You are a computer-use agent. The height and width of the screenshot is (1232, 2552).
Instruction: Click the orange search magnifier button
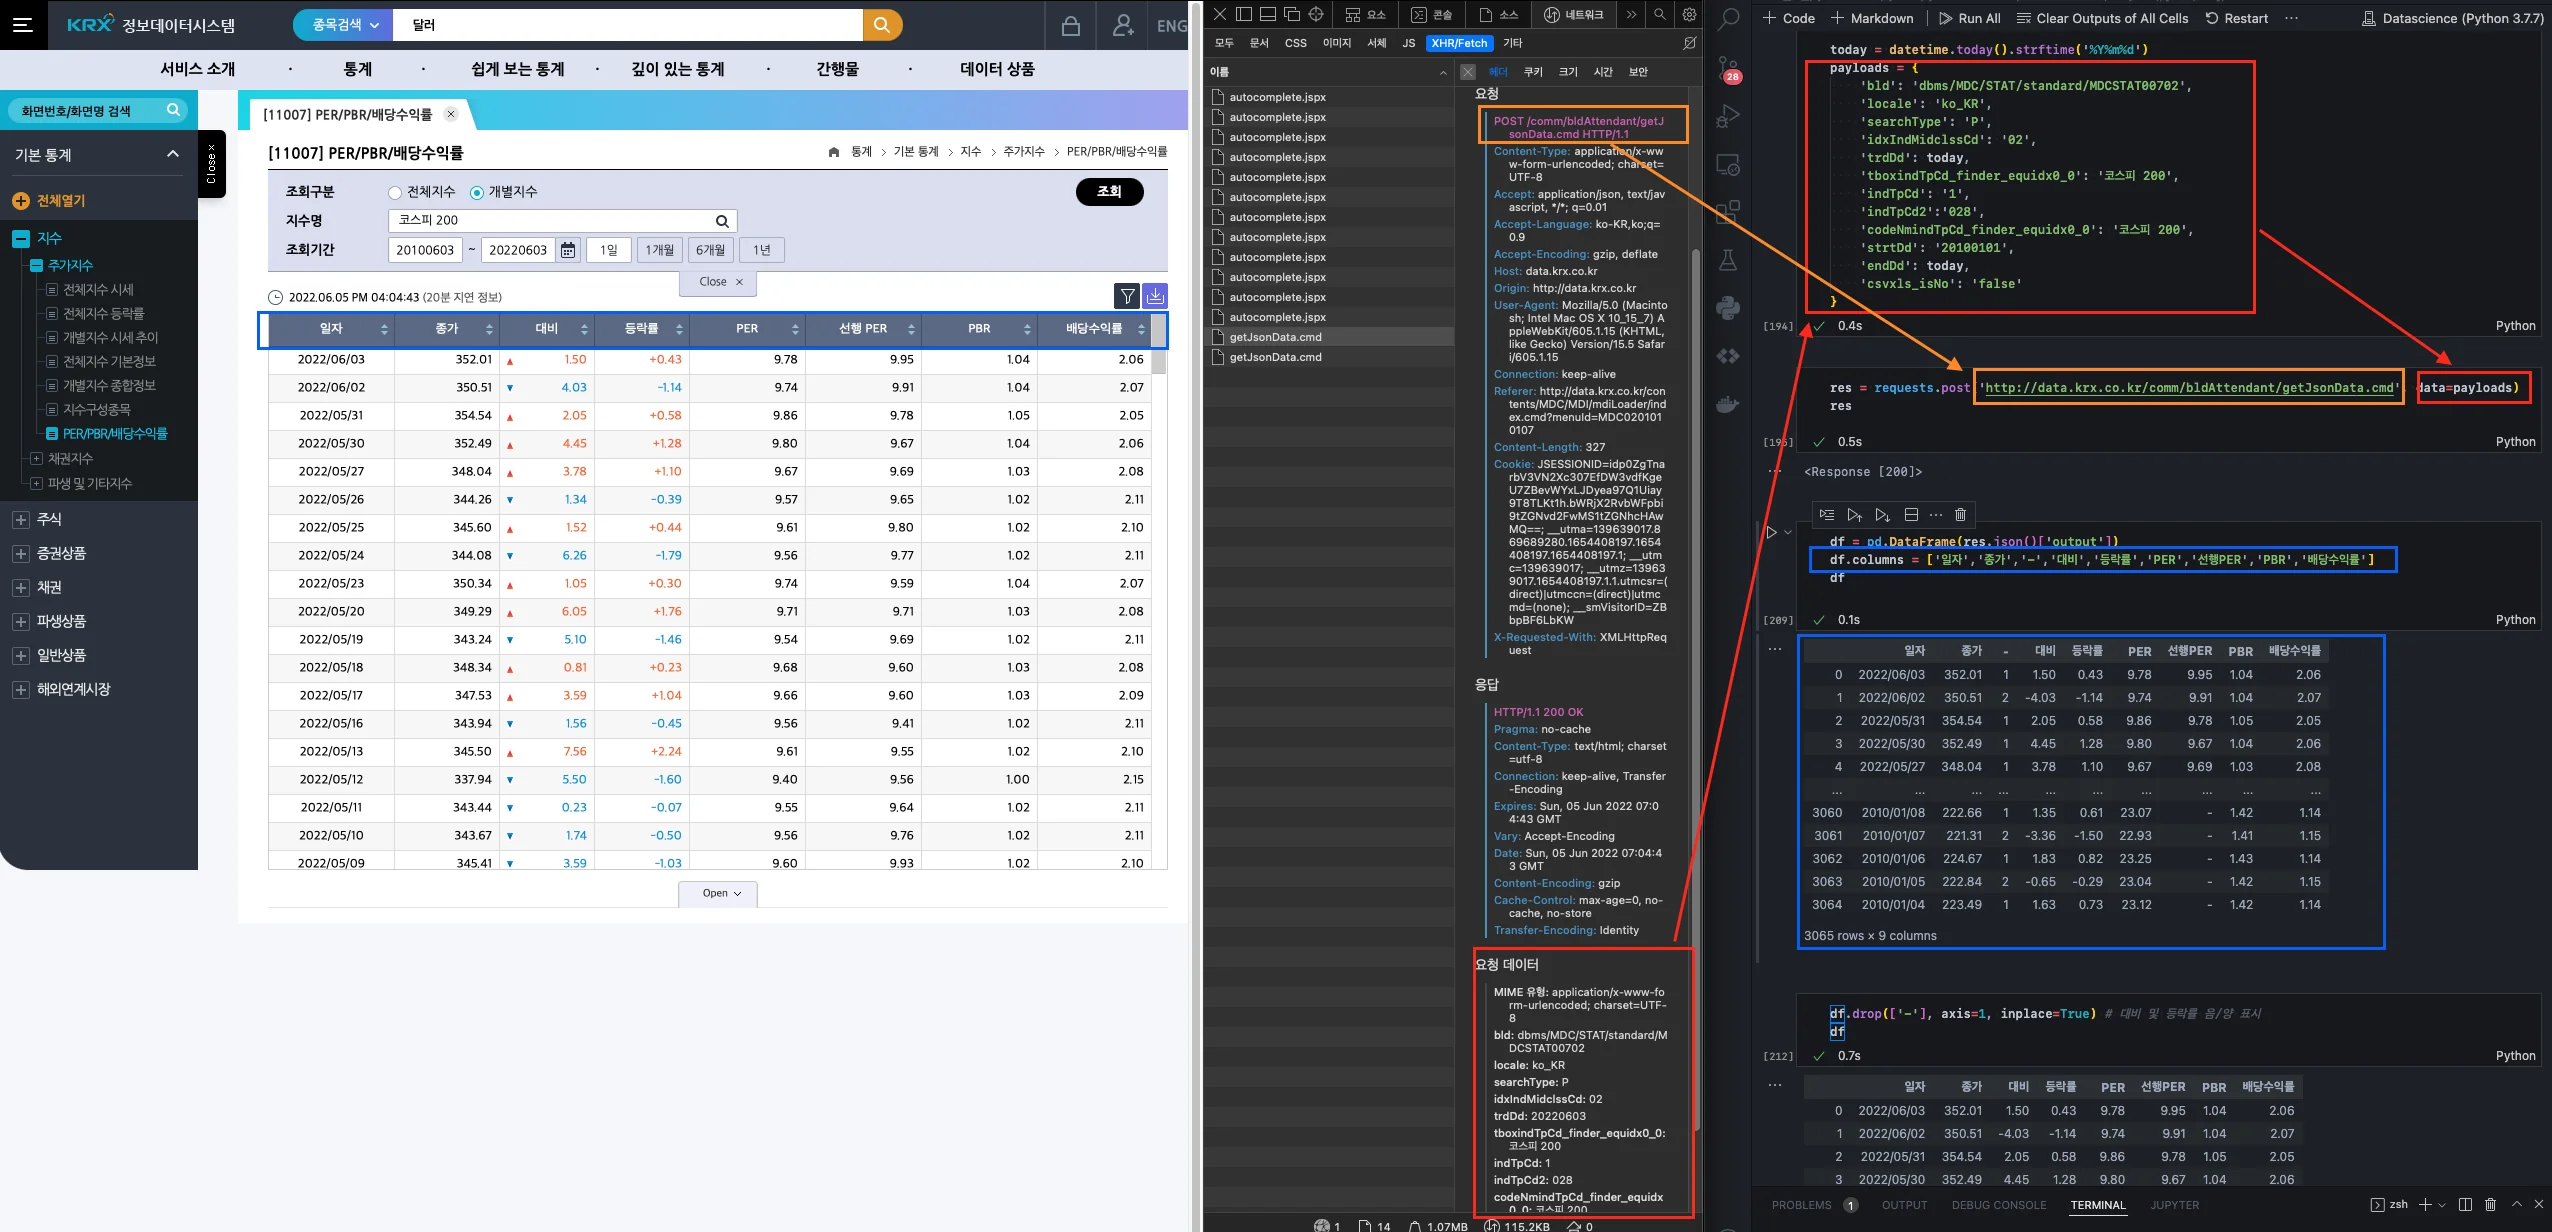[x=881, y=25]
